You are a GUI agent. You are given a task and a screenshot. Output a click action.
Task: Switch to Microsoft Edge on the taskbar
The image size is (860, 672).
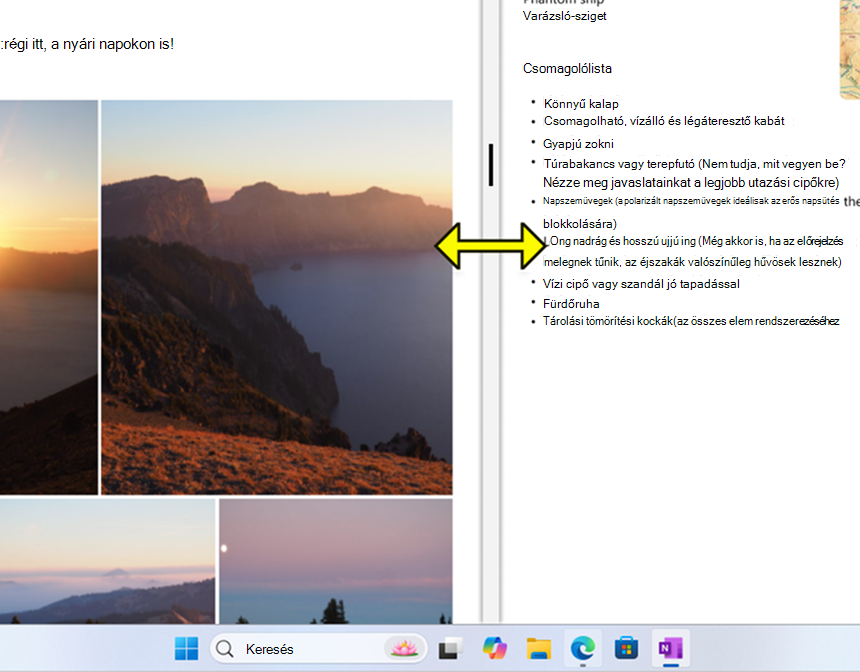582,649
